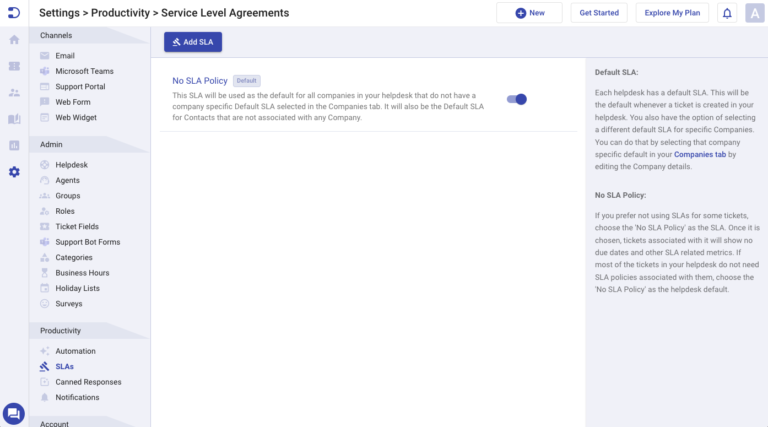Click the app logo icon in top-left
768x427 pixels.
(14, 13)
